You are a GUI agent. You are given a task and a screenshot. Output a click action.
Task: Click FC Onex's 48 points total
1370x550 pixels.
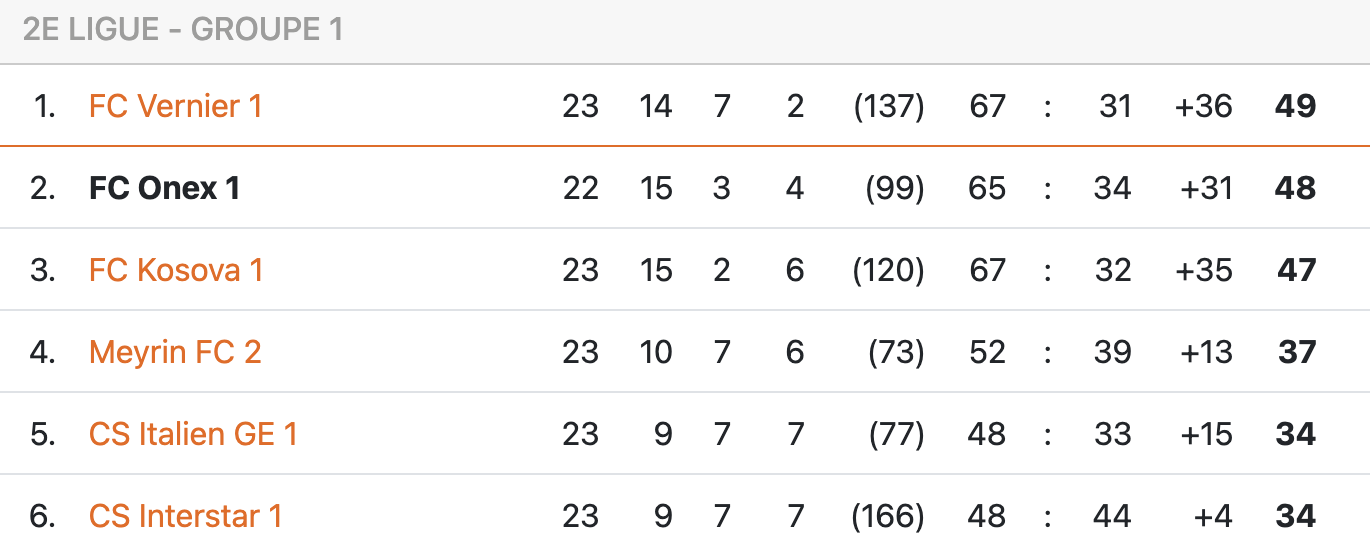[1296, 188]
